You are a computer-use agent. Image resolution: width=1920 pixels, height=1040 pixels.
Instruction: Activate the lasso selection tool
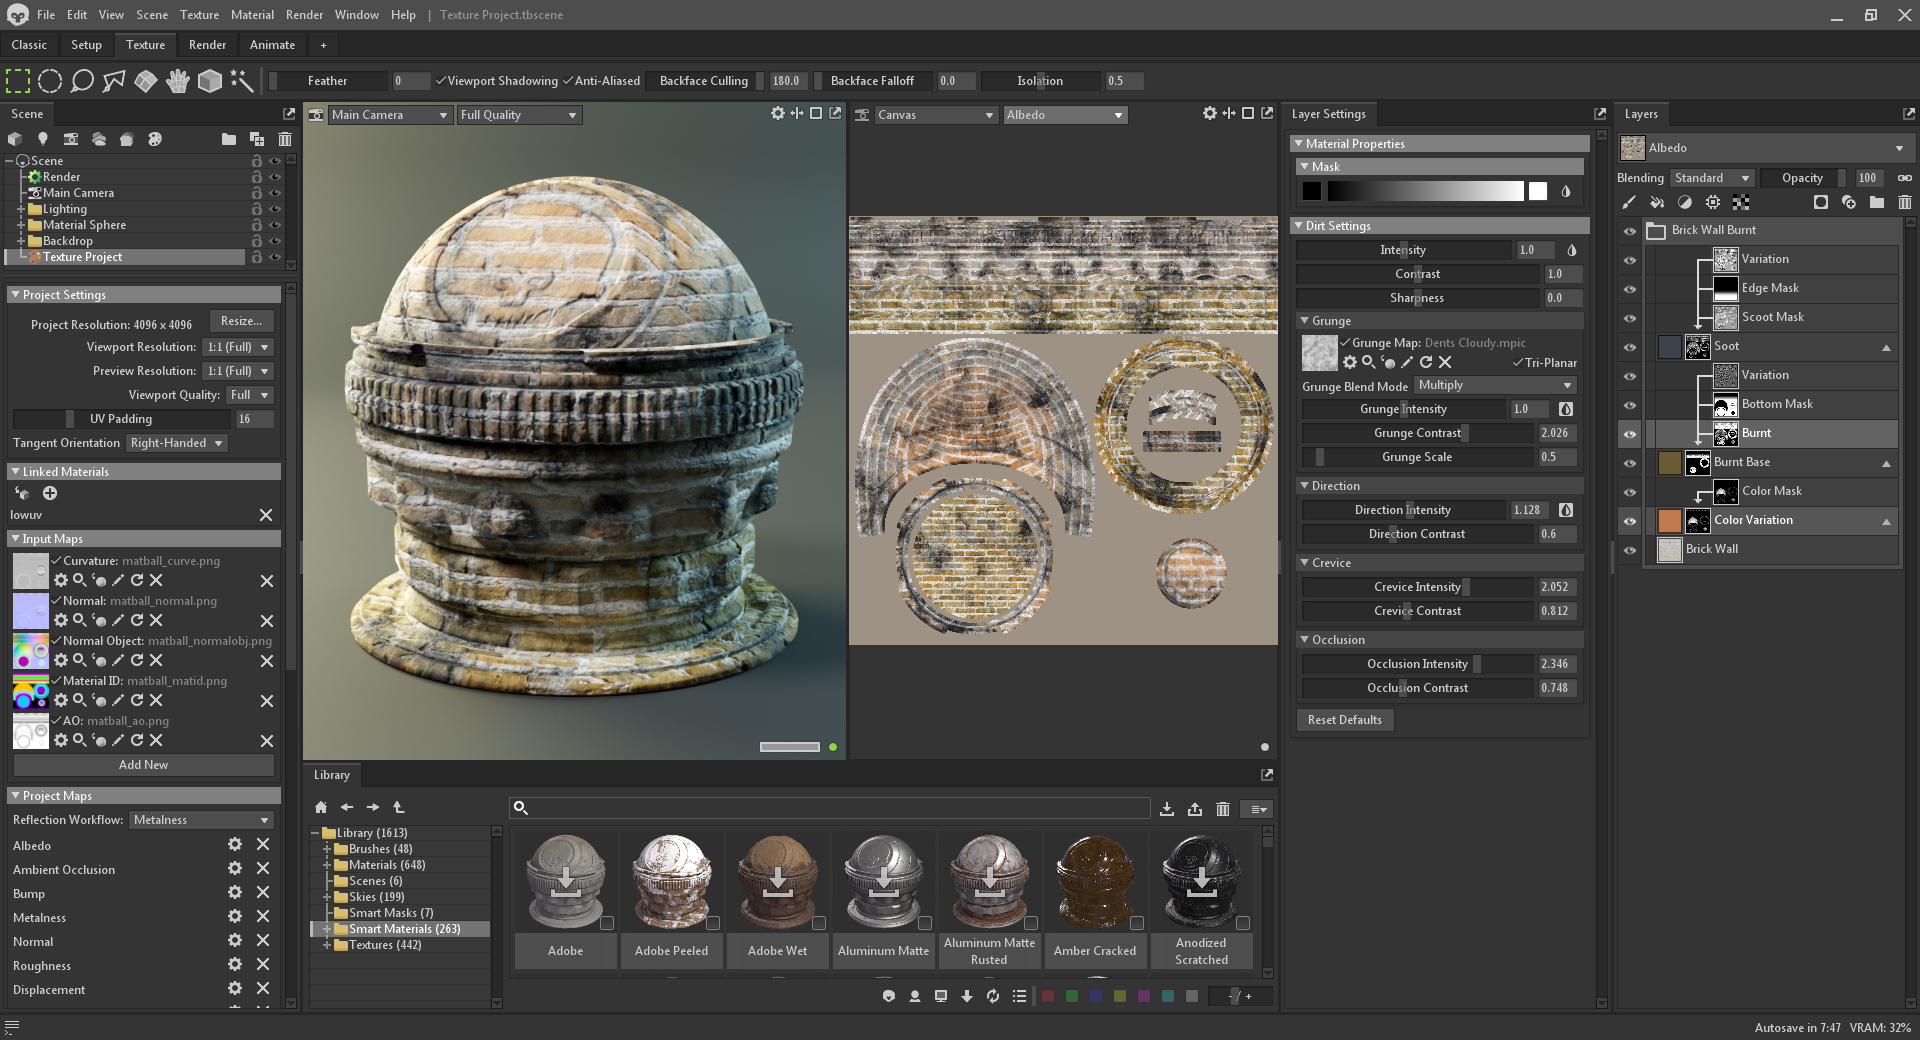tap(83, 81)
